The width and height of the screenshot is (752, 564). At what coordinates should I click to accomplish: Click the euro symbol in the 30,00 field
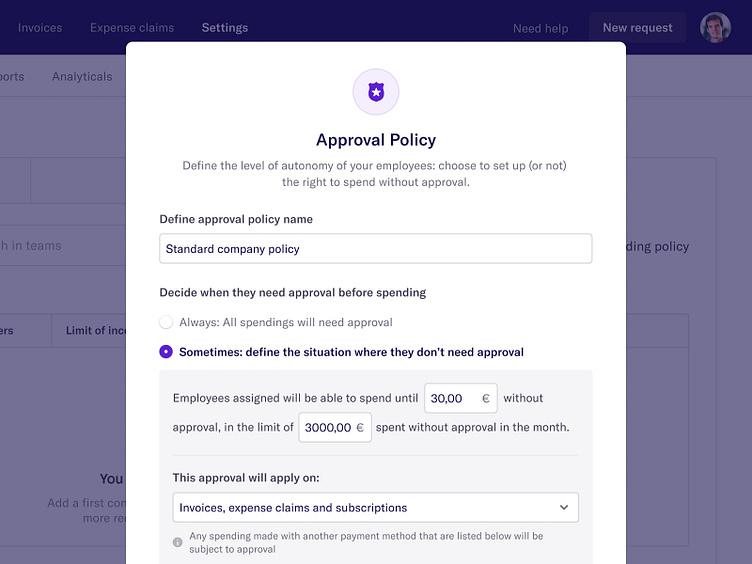[x=486, y=398]
